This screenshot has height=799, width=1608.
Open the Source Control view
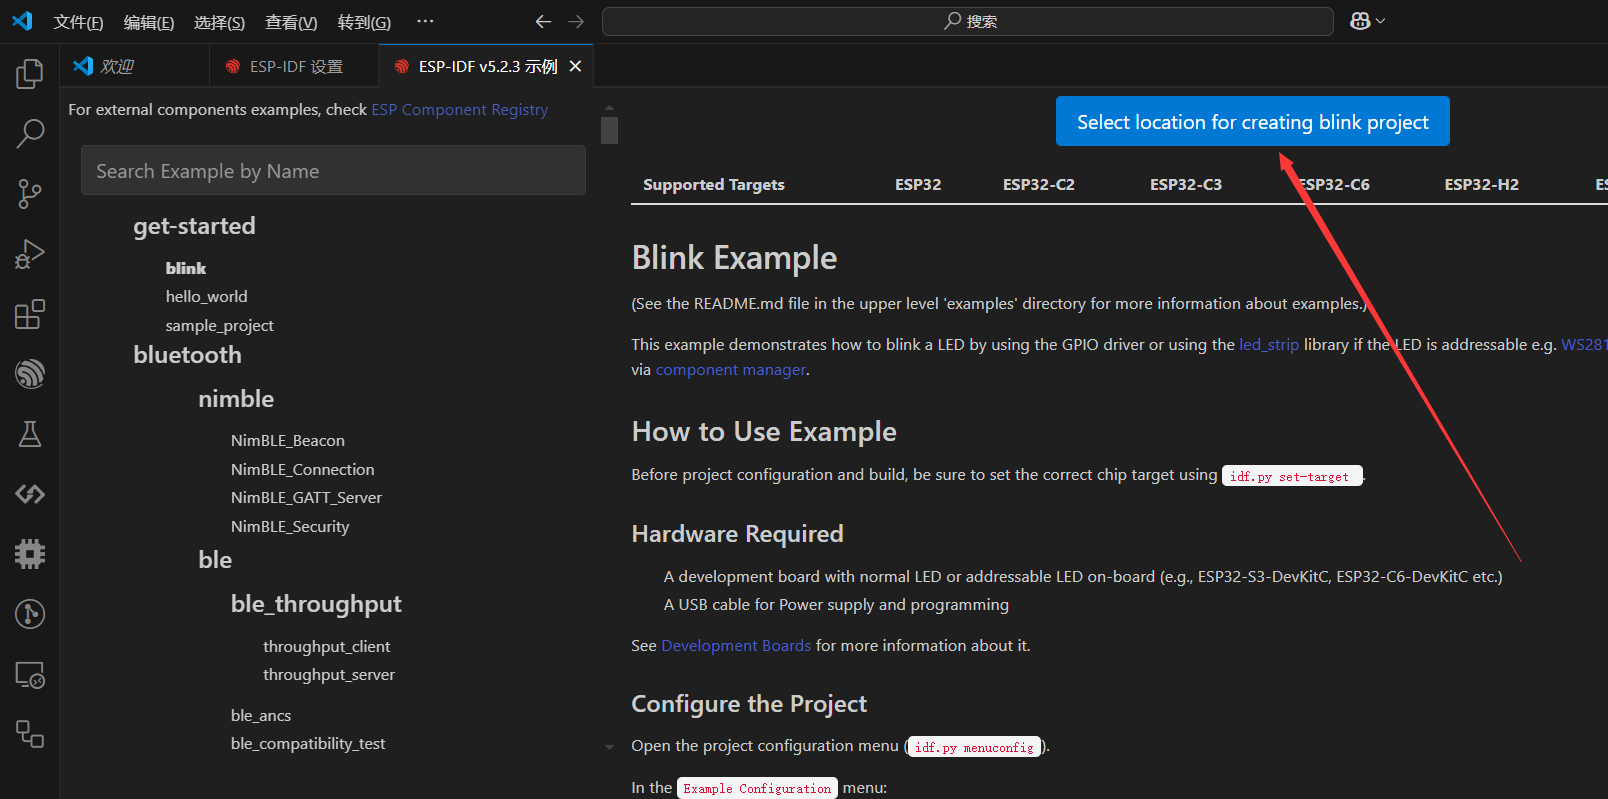point(30,194)
